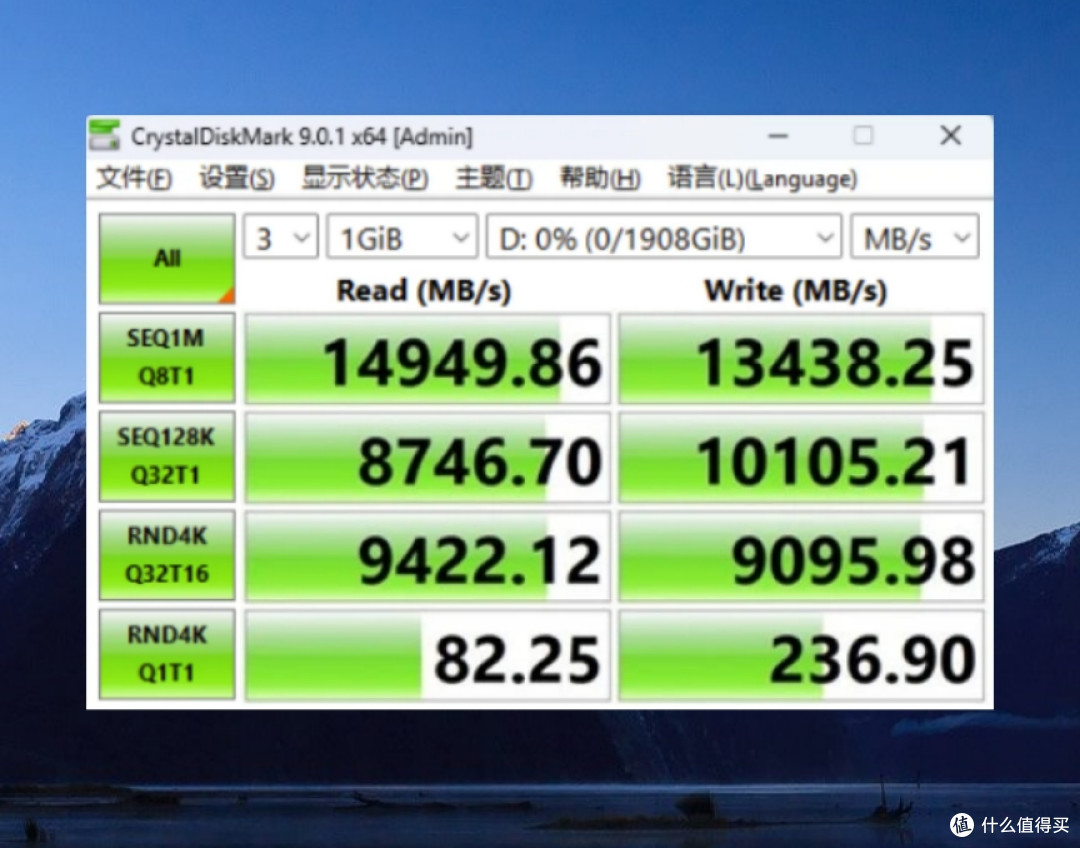This screenshot has width=1080, height=848.
Task: Click the Read (MB/s) column header
Action: pyautogui.click(x=424, y=291)
